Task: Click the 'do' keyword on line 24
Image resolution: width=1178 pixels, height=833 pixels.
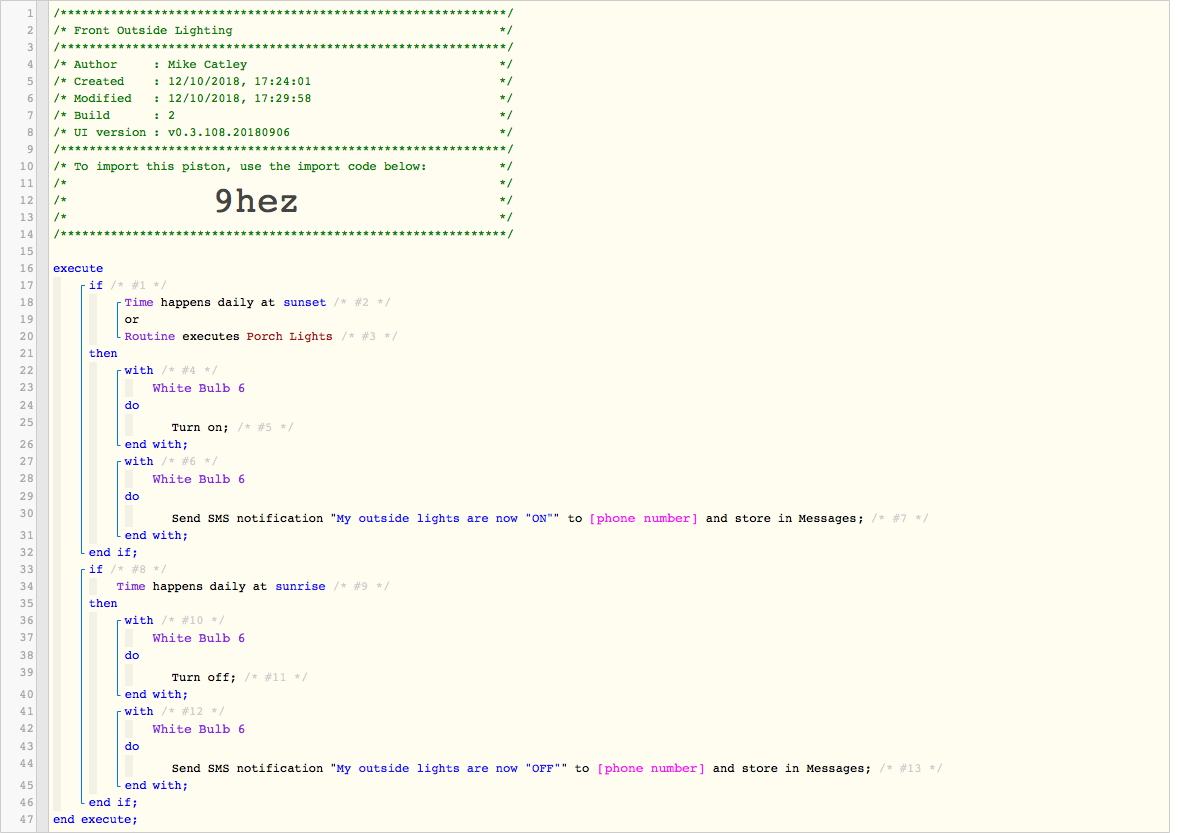Action: [132, 405]
